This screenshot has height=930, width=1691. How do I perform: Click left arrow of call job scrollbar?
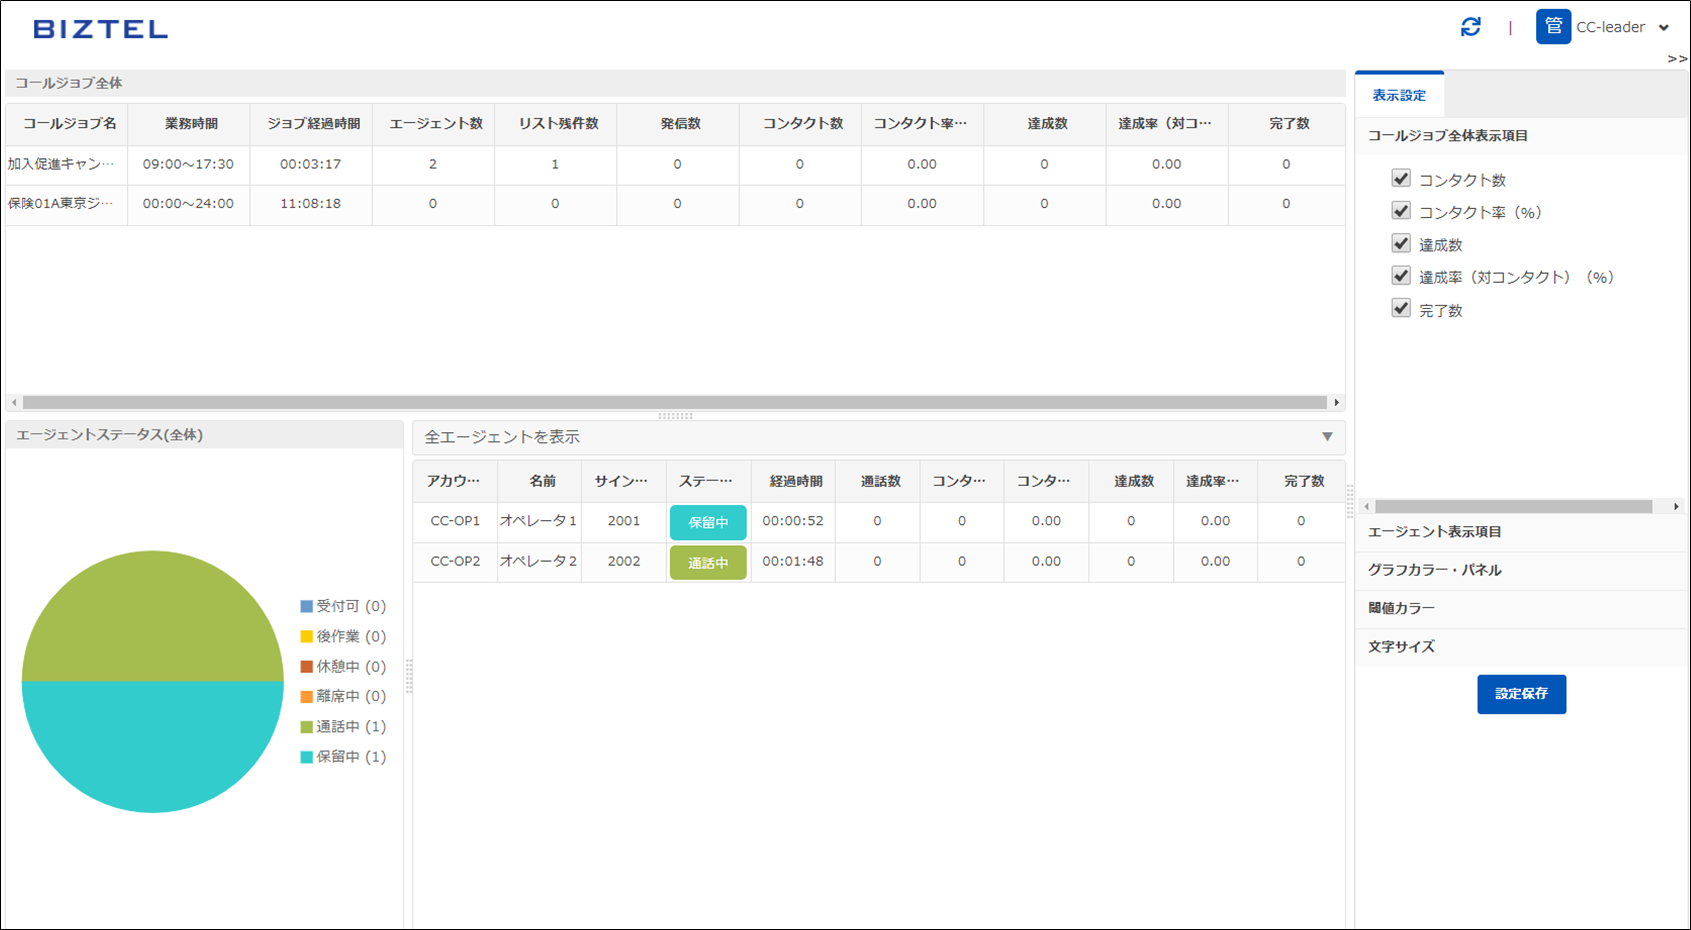14,403
